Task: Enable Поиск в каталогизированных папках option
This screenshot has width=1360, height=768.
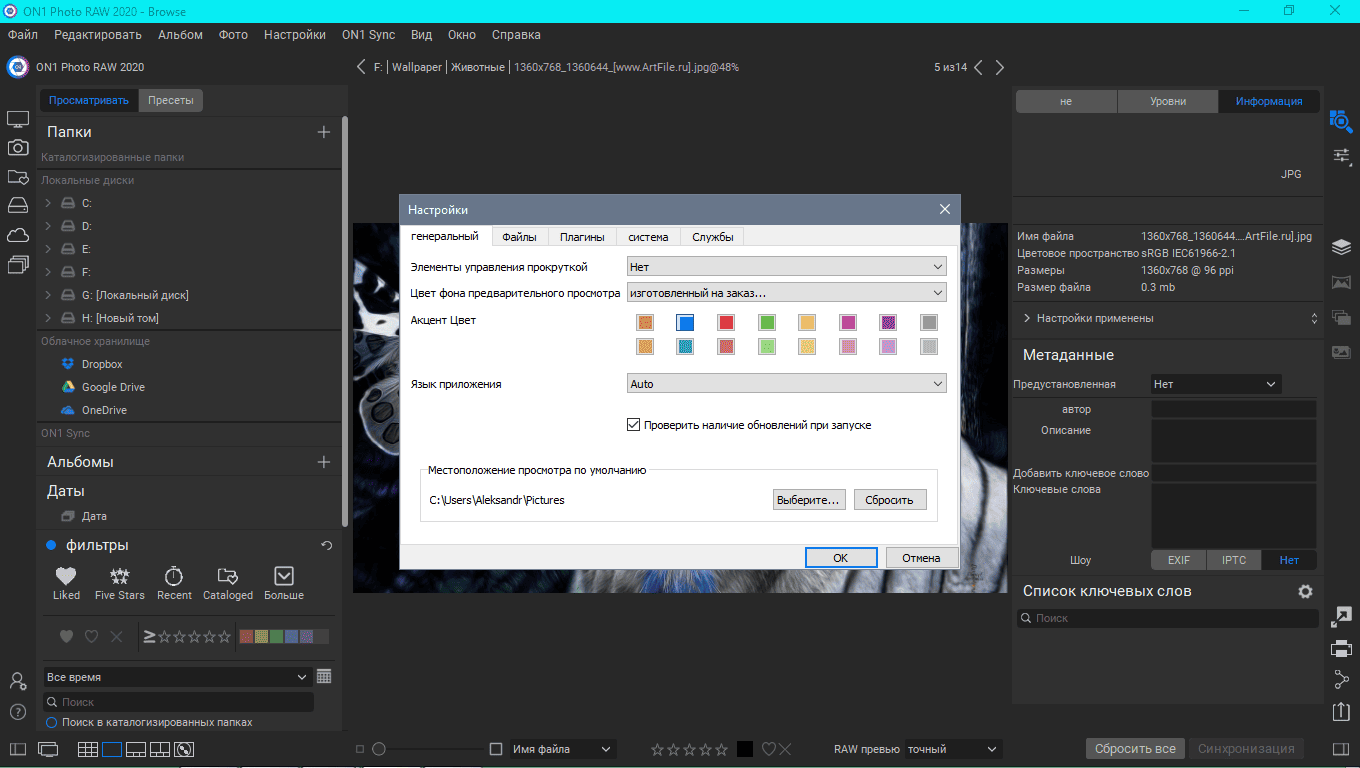Action: point(52,722)
